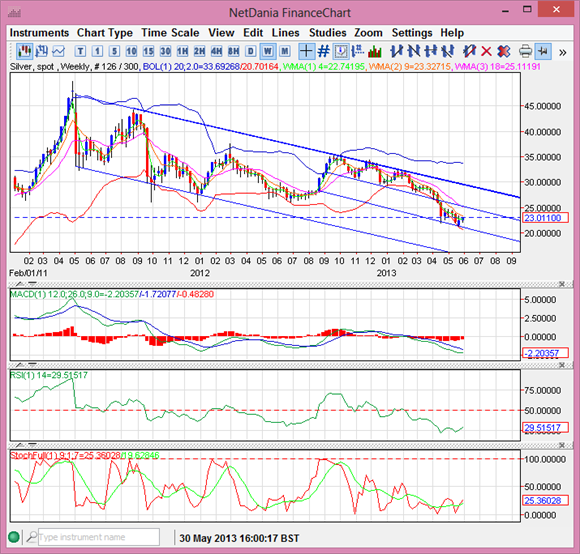Screen dimensions: 580x554
Task: Switch to OHLC bar chart icon
Action: (x=41, y=51)
